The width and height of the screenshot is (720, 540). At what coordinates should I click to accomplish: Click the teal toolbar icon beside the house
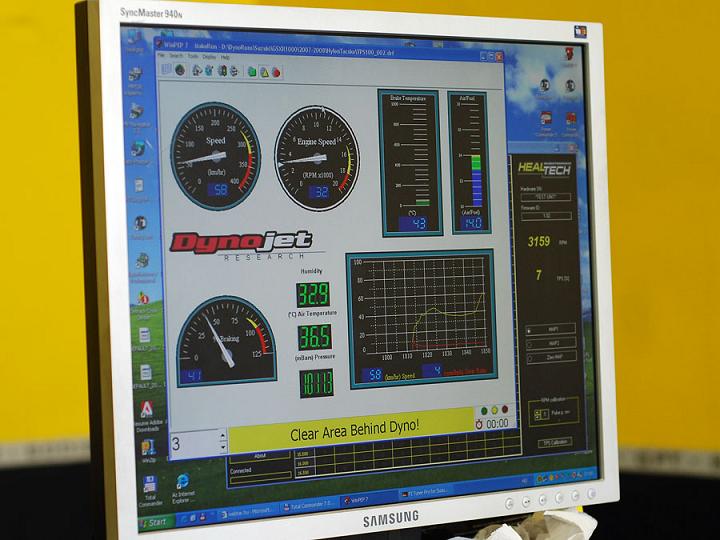coord(209,71)
